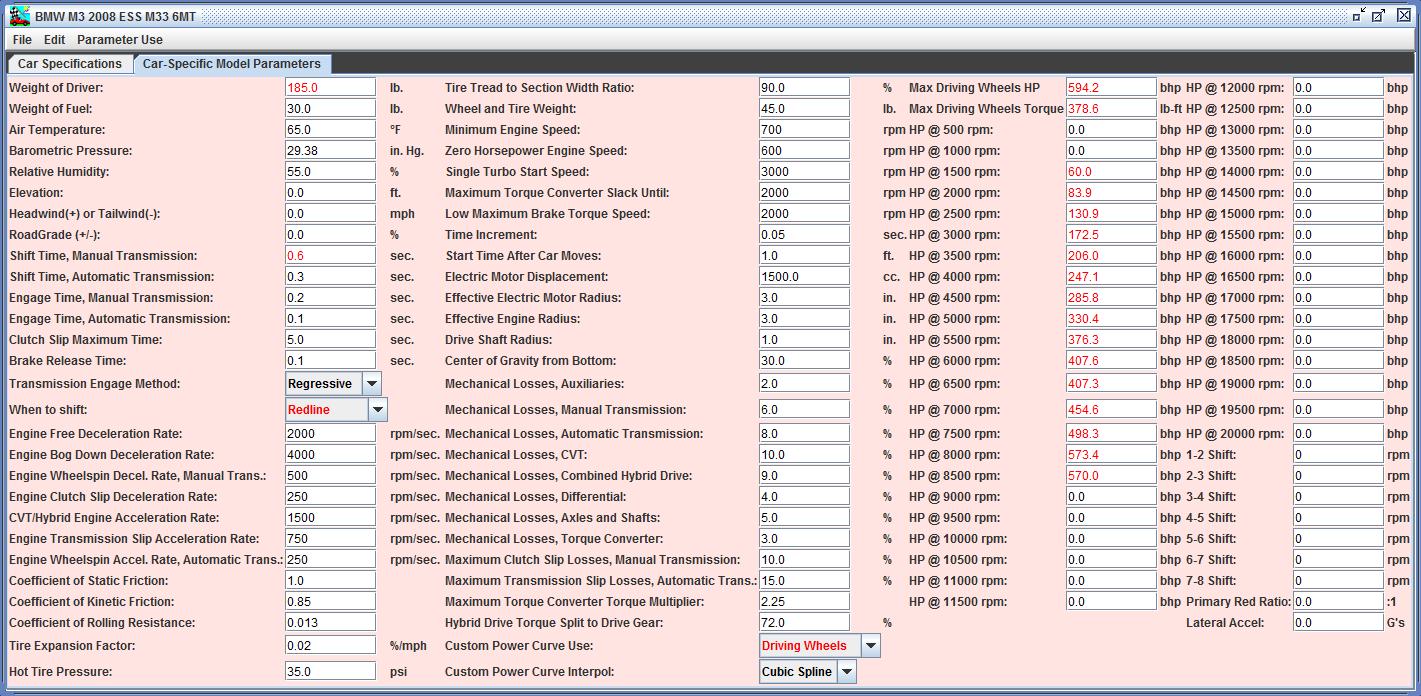Click HP @ 1500 rpm field
The image size is (1421, 696).
tap(1111, 172)
